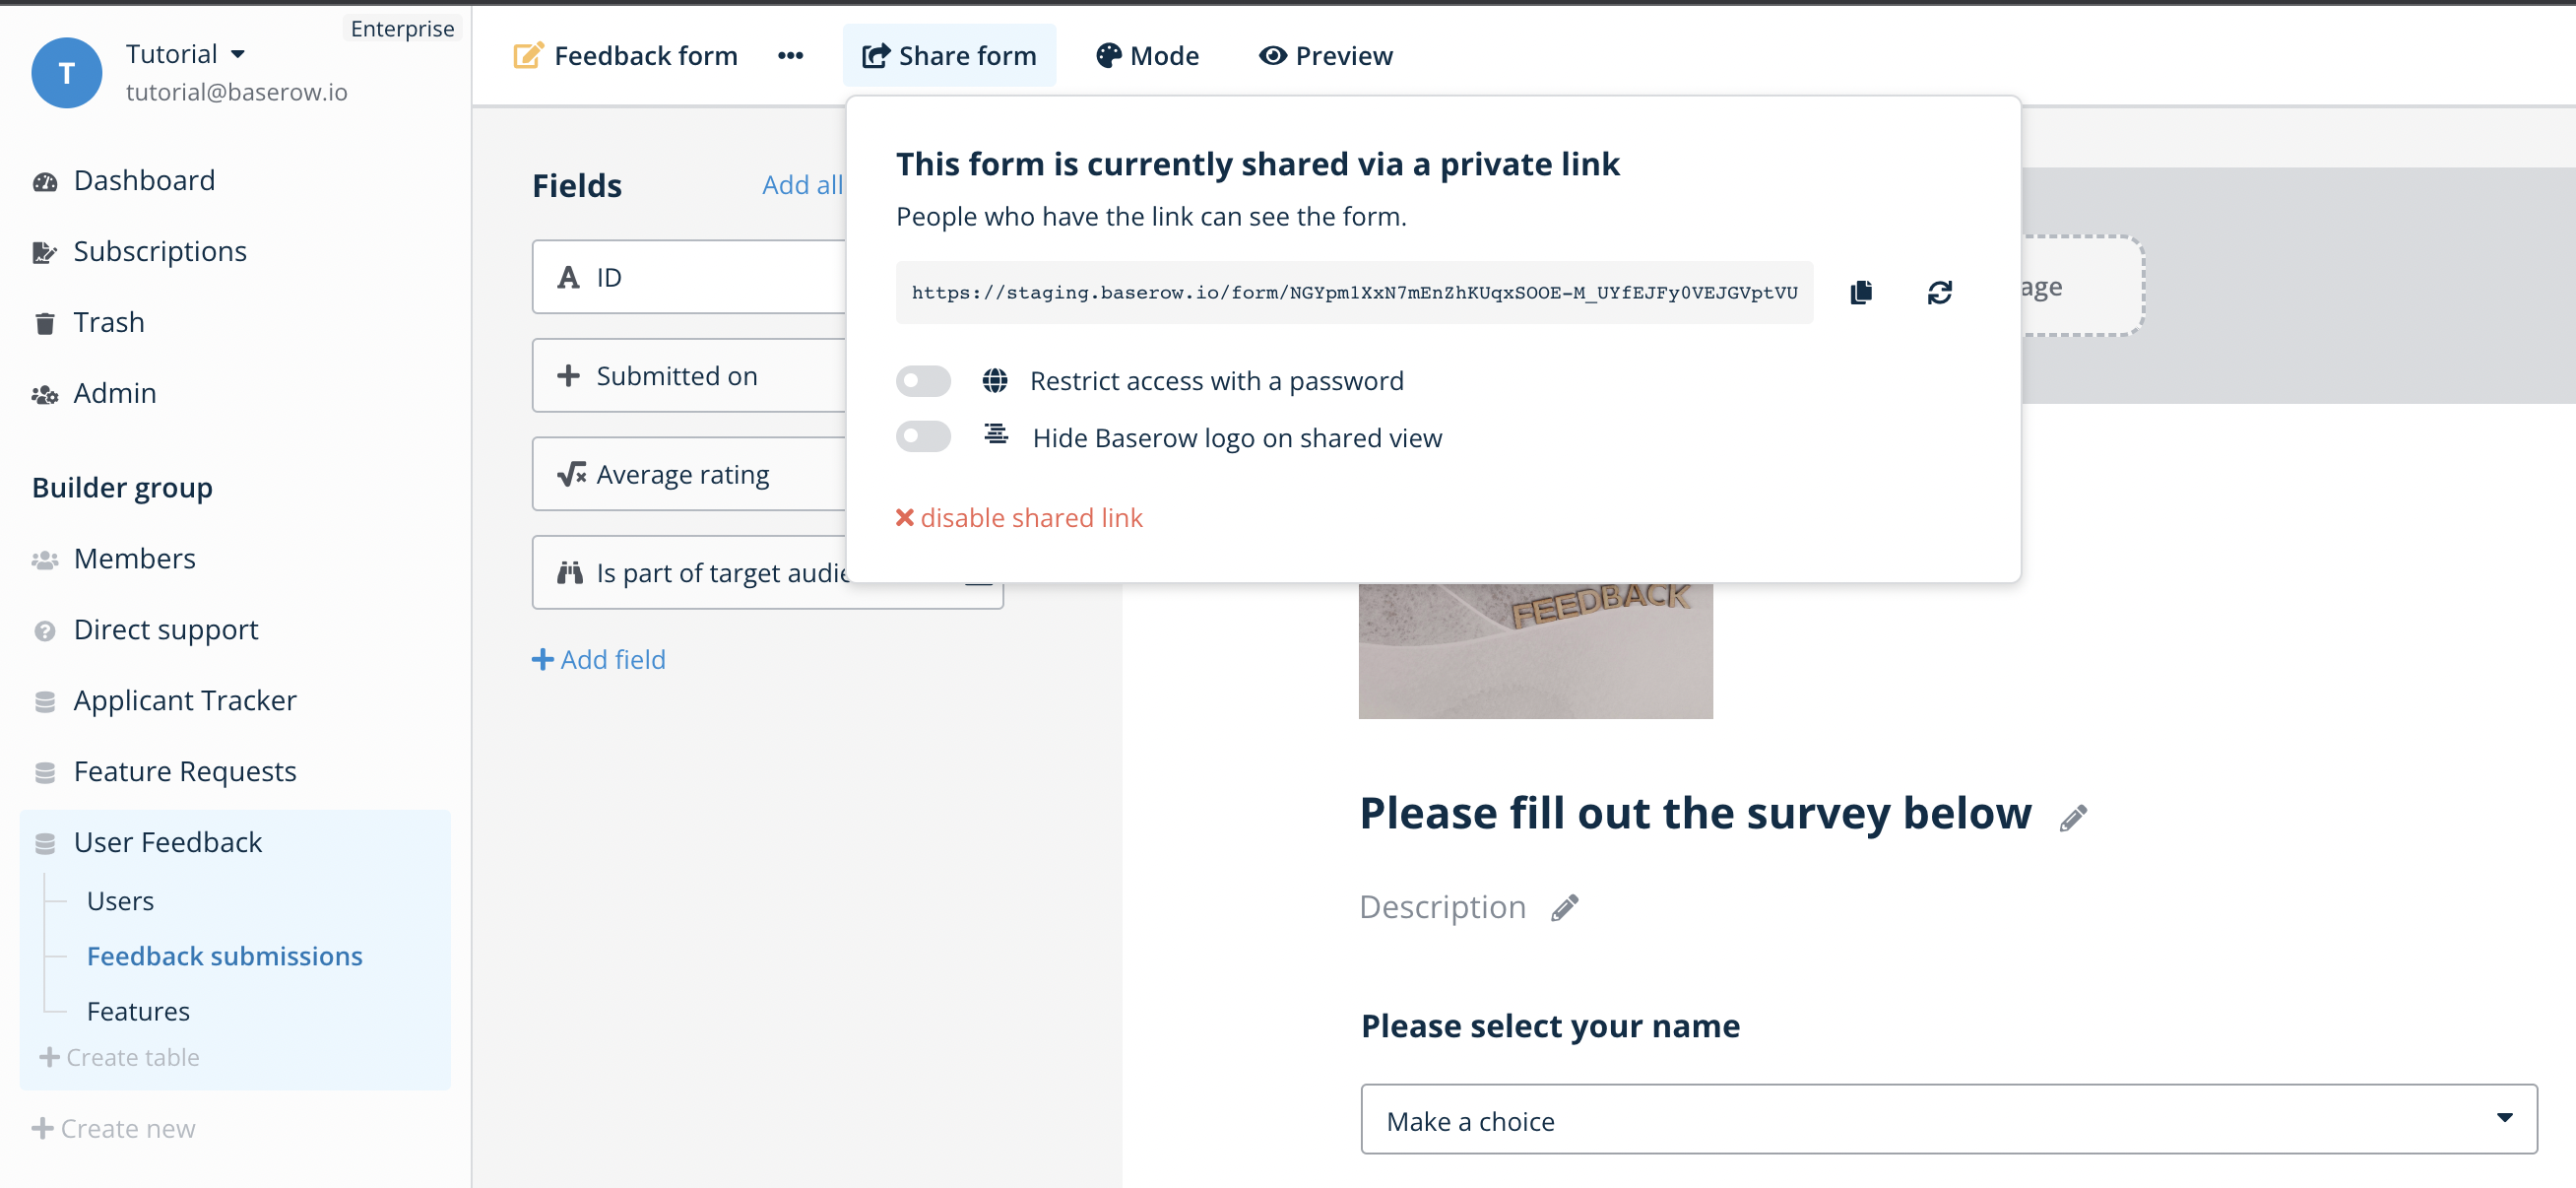Open Trash from the sidebar
Viewport: 2576px width, 1188px height.
pos(110,321)
